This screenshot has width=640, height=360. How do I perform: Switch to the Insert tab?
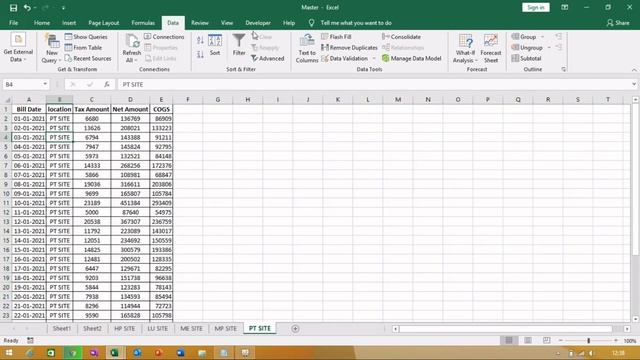tap(69, 23)
